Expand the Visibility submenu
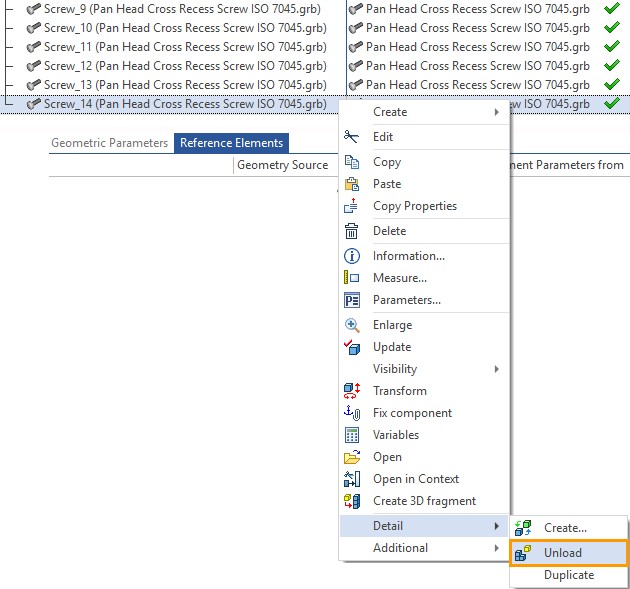This screenshot has width=630, height=589. click(425, 369)
